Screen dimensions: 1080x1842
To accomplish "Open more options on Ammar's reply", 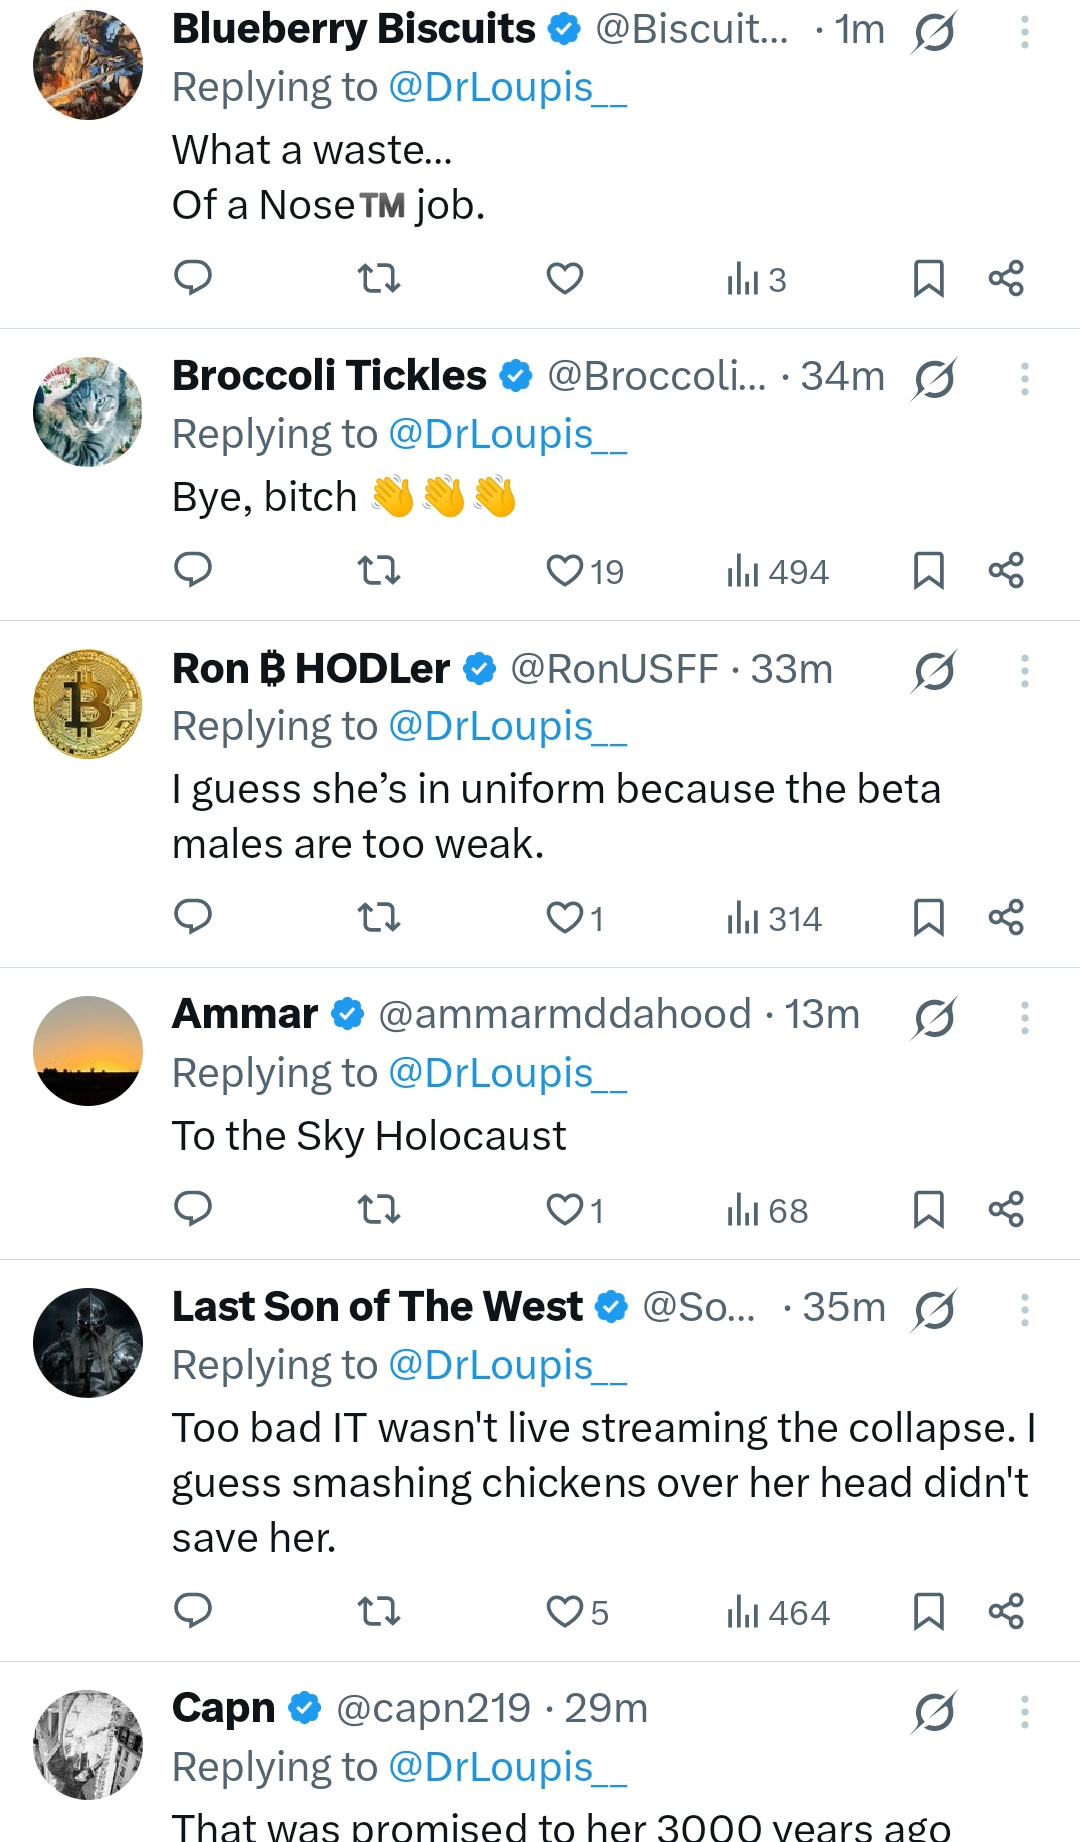I will pos(1024,1018).
